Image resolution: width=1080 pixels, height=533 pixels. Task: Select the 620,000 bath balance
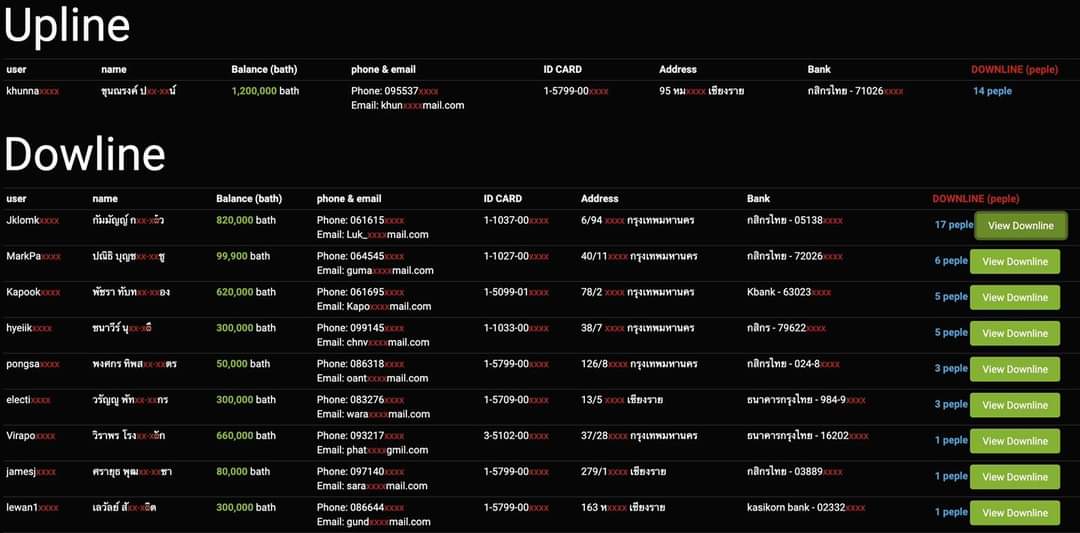pyautogui.click(x=245, y=292)
